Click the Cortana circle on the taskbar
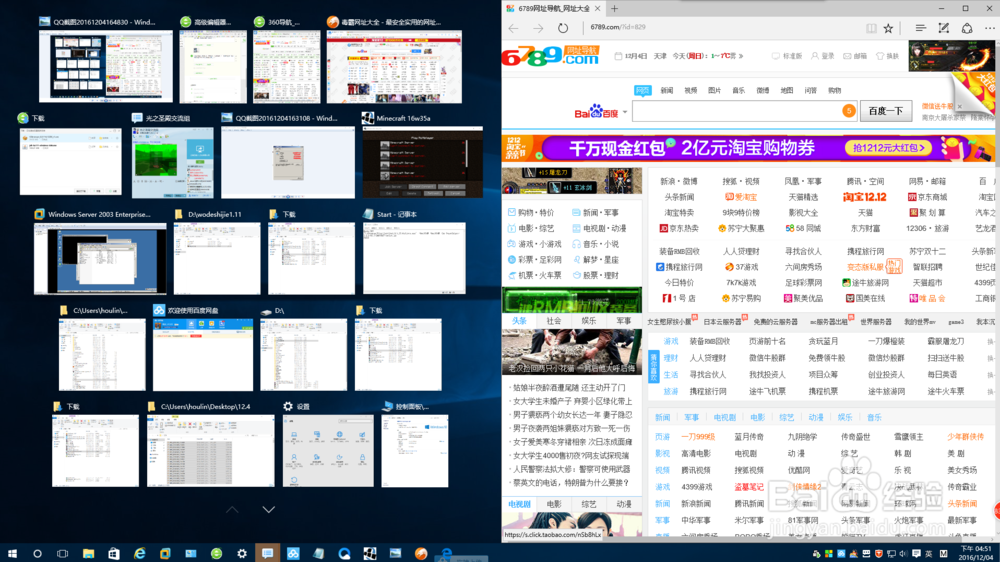Screen dimensions: 1000x562 pos(37,553)
